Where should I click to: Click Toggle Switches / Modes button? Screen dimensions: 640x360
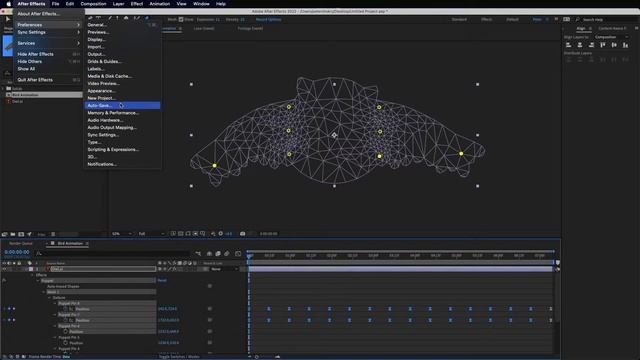pos(179,357)
